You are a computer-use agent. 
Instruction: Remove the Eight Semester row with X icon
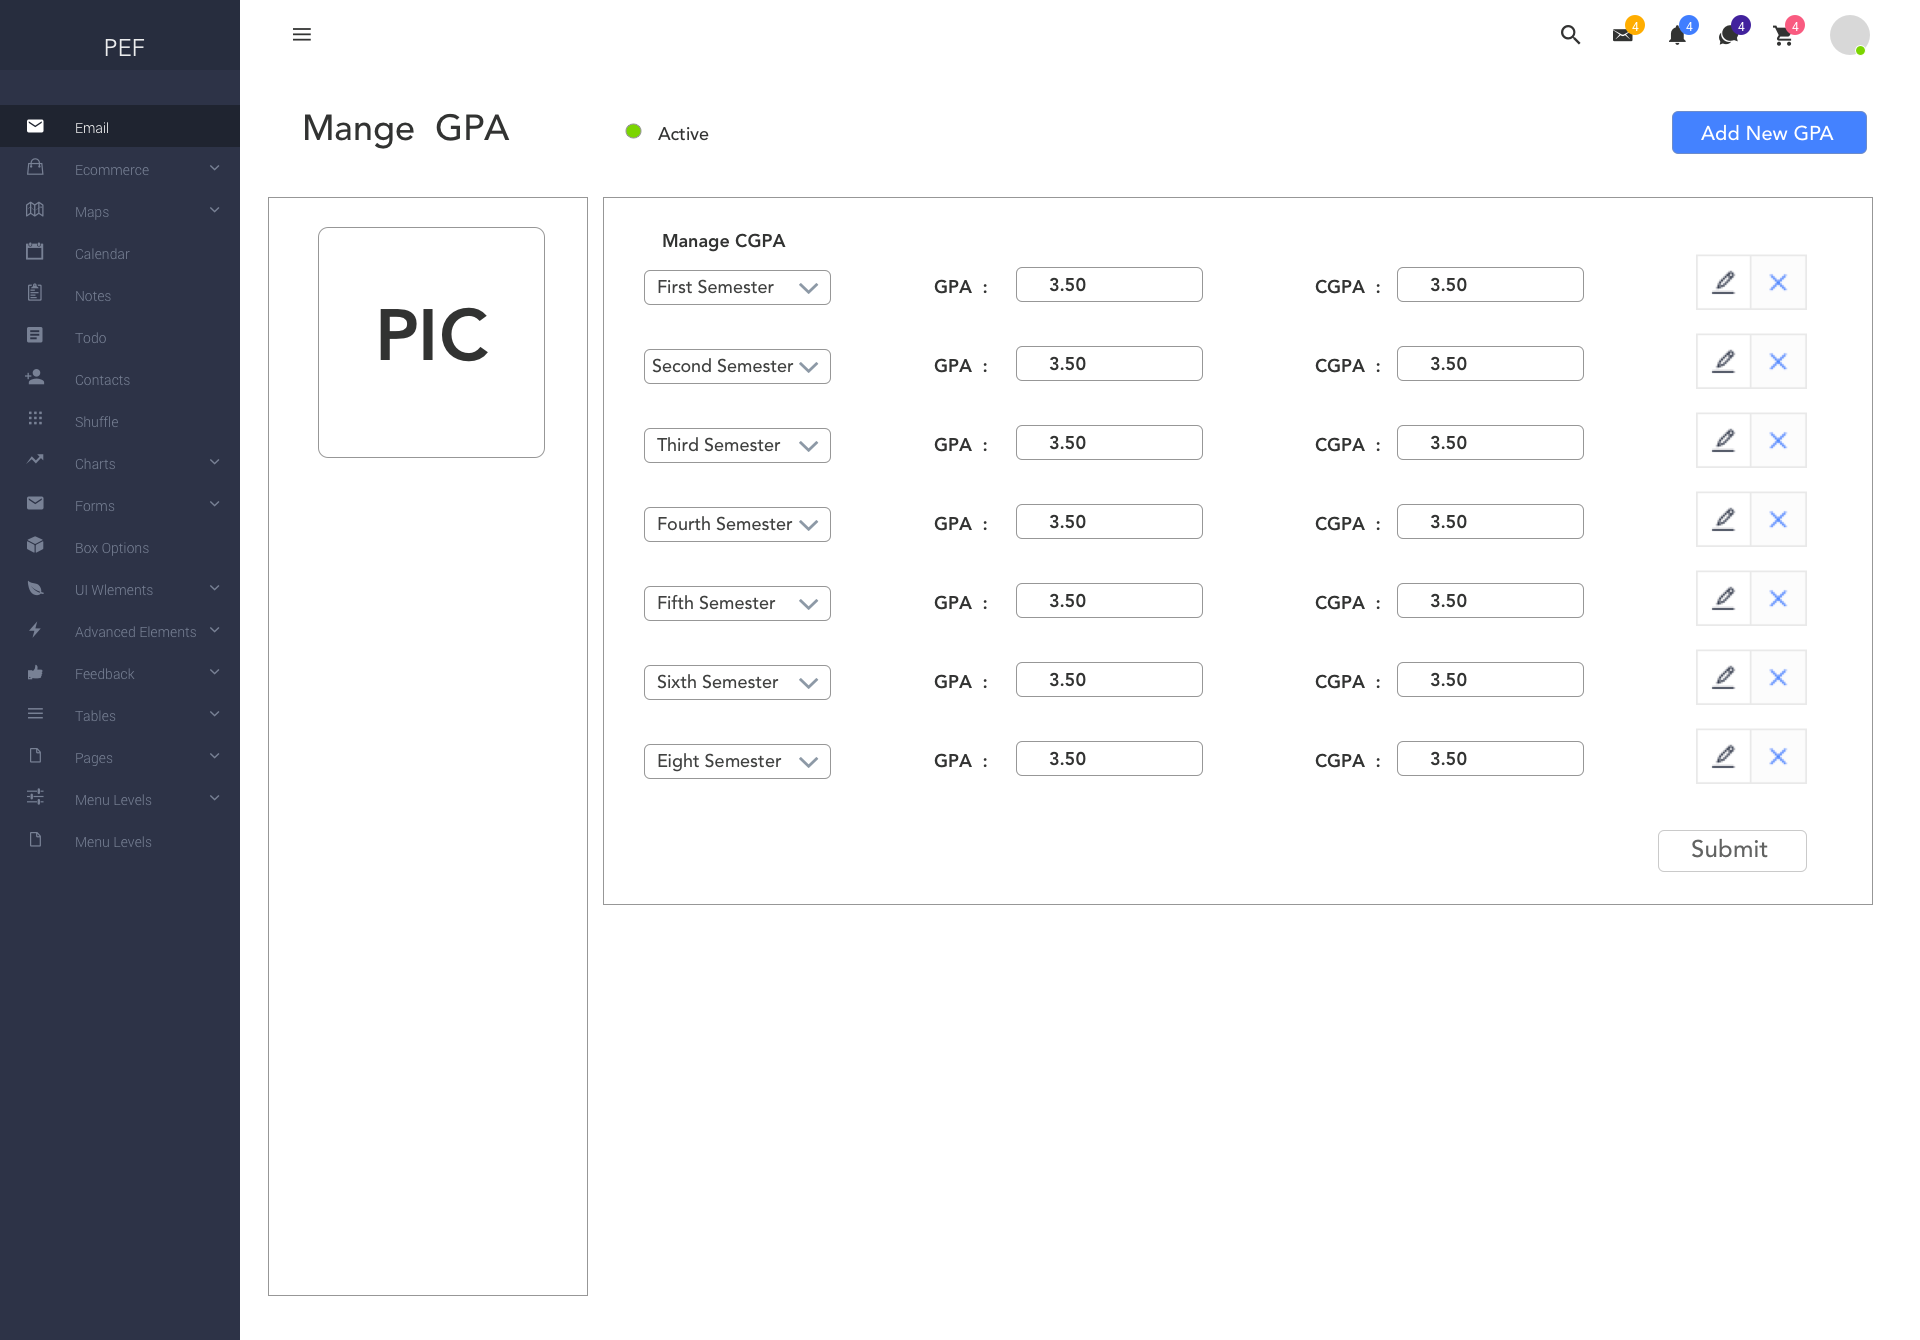pyautogui.click(x=1778, y=757)
